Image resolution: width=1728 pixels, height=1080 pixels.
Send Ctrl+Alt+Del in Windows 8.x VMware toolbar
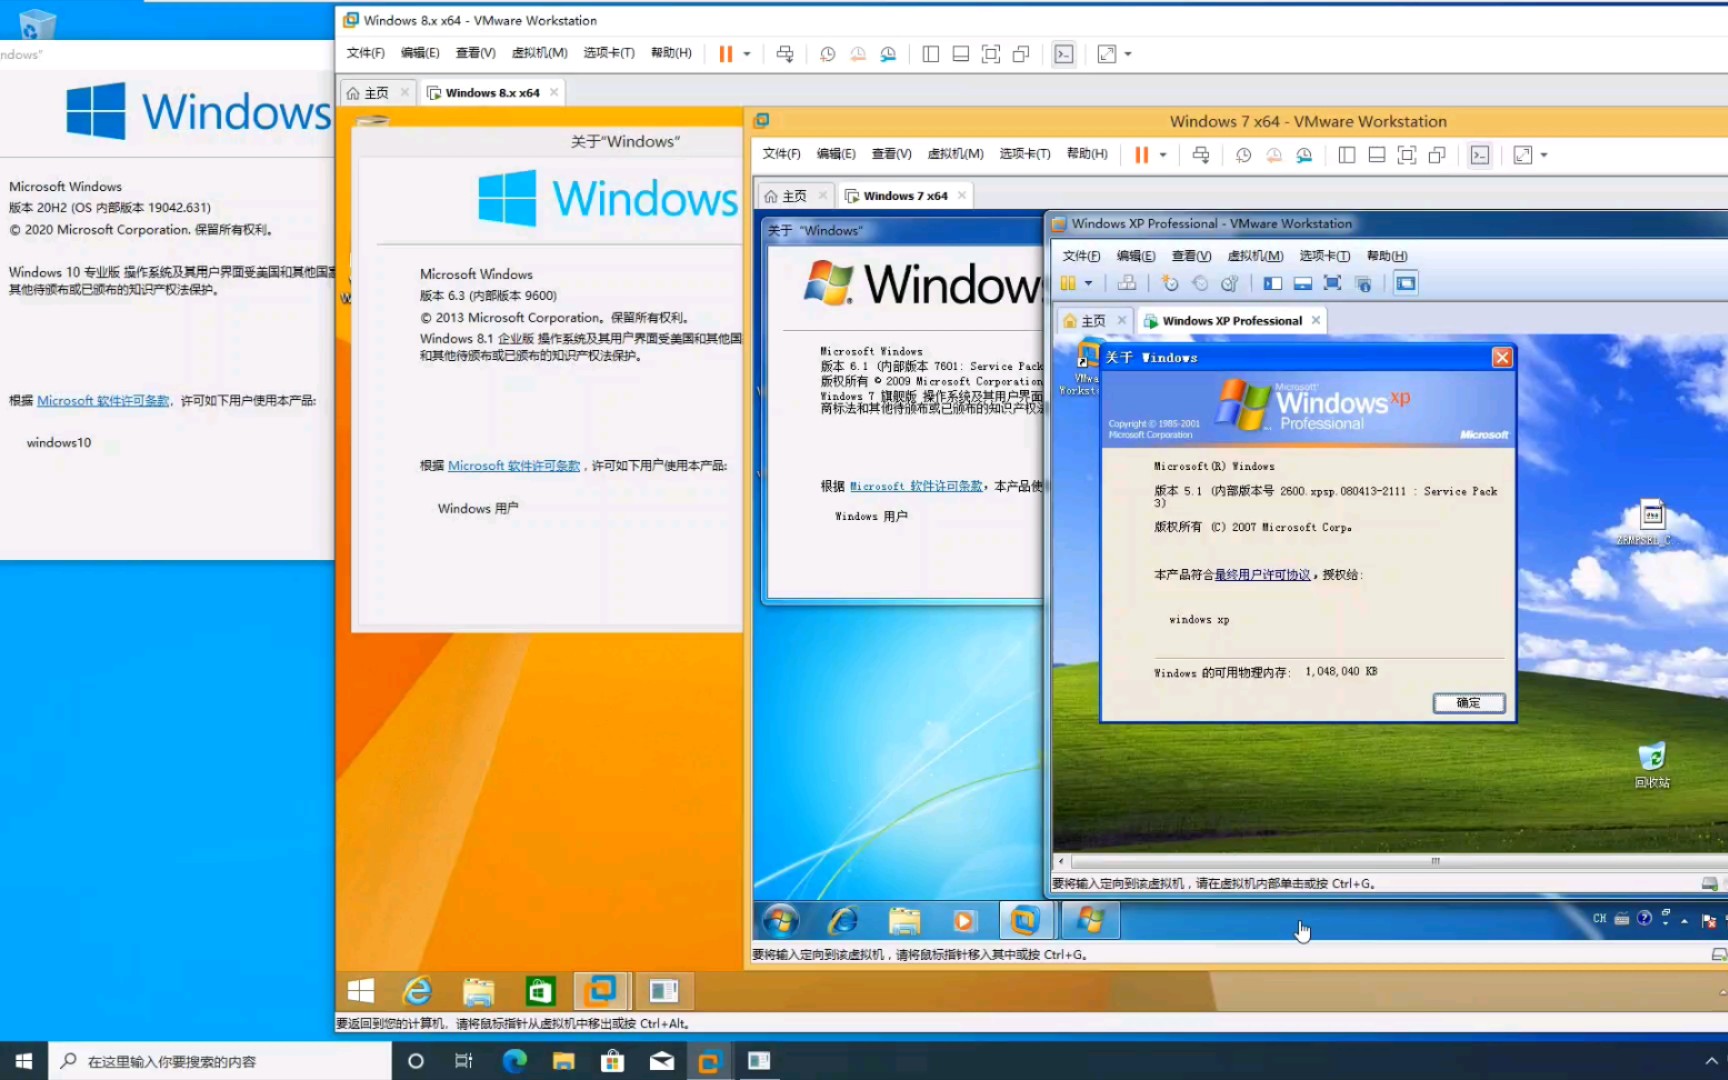(785, 54)
